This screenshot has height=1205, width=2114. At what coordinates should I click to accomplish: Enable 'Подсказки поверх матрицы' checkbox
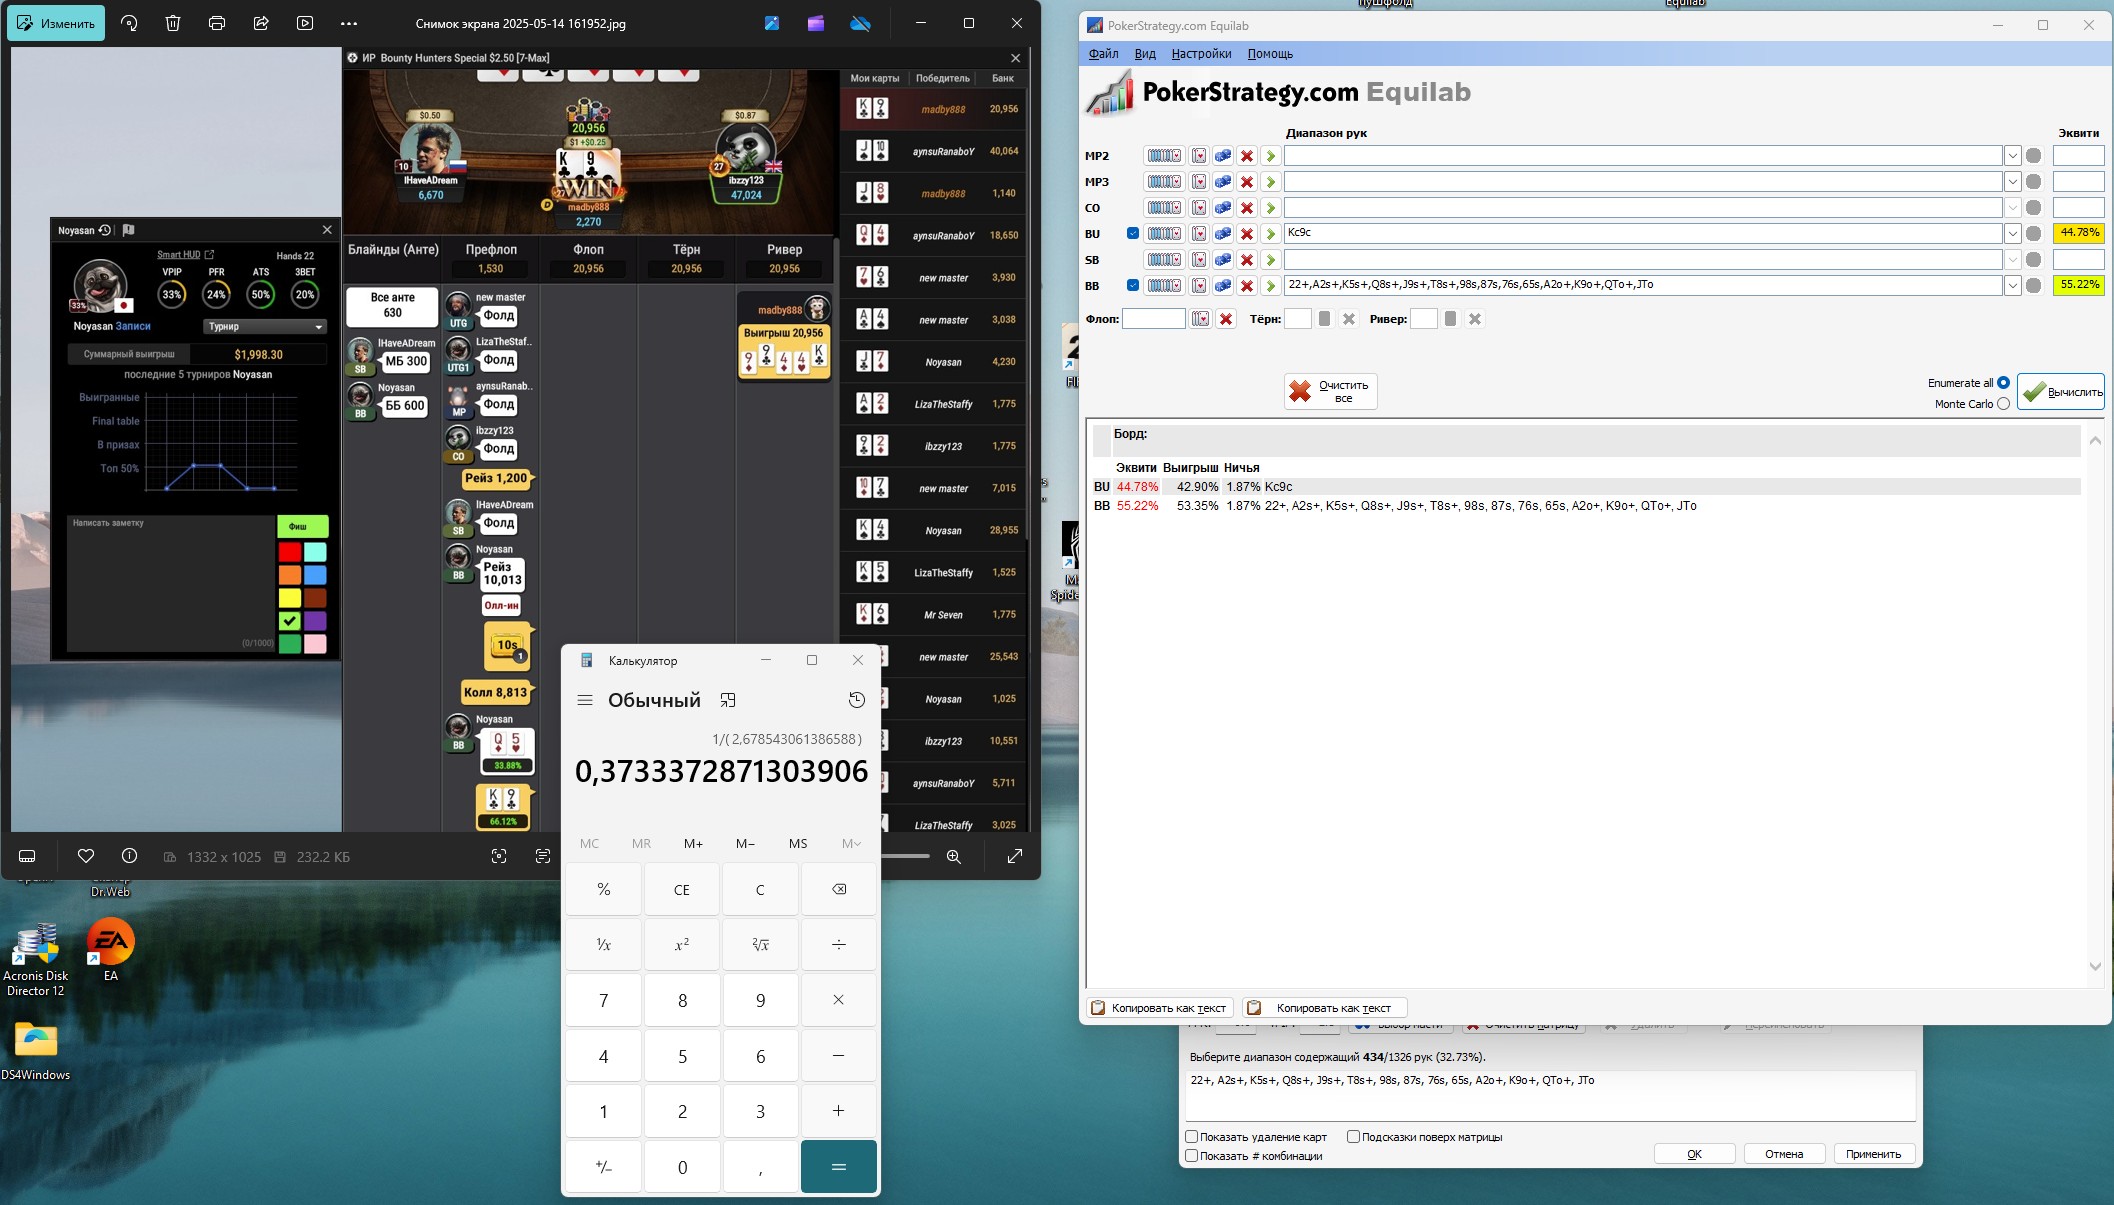(1353, 1137)
